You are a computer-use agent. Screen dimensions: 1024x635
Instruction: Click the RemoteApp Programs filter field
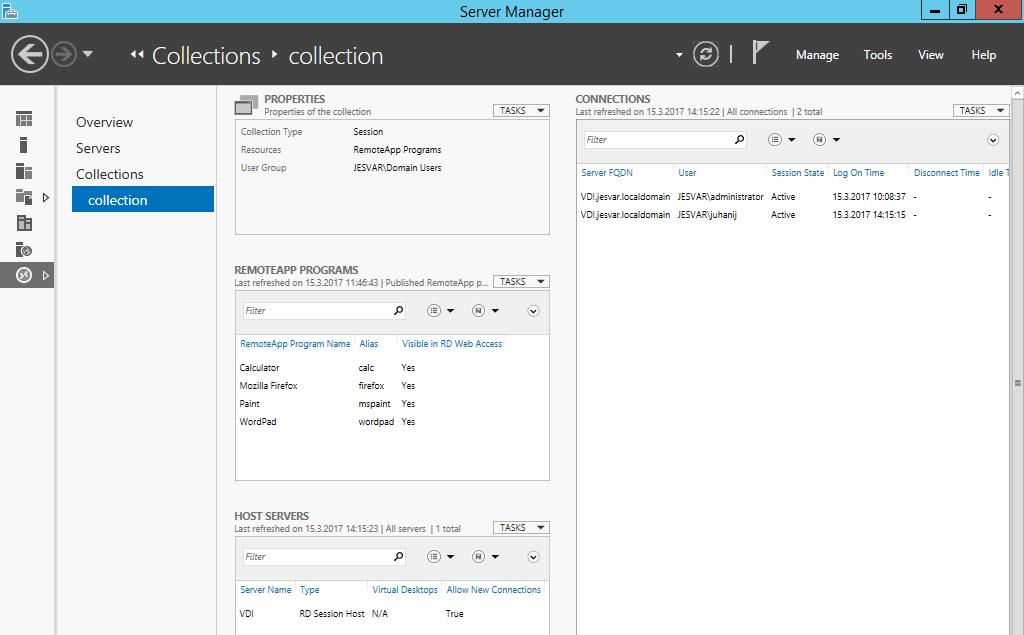point(317,310)
